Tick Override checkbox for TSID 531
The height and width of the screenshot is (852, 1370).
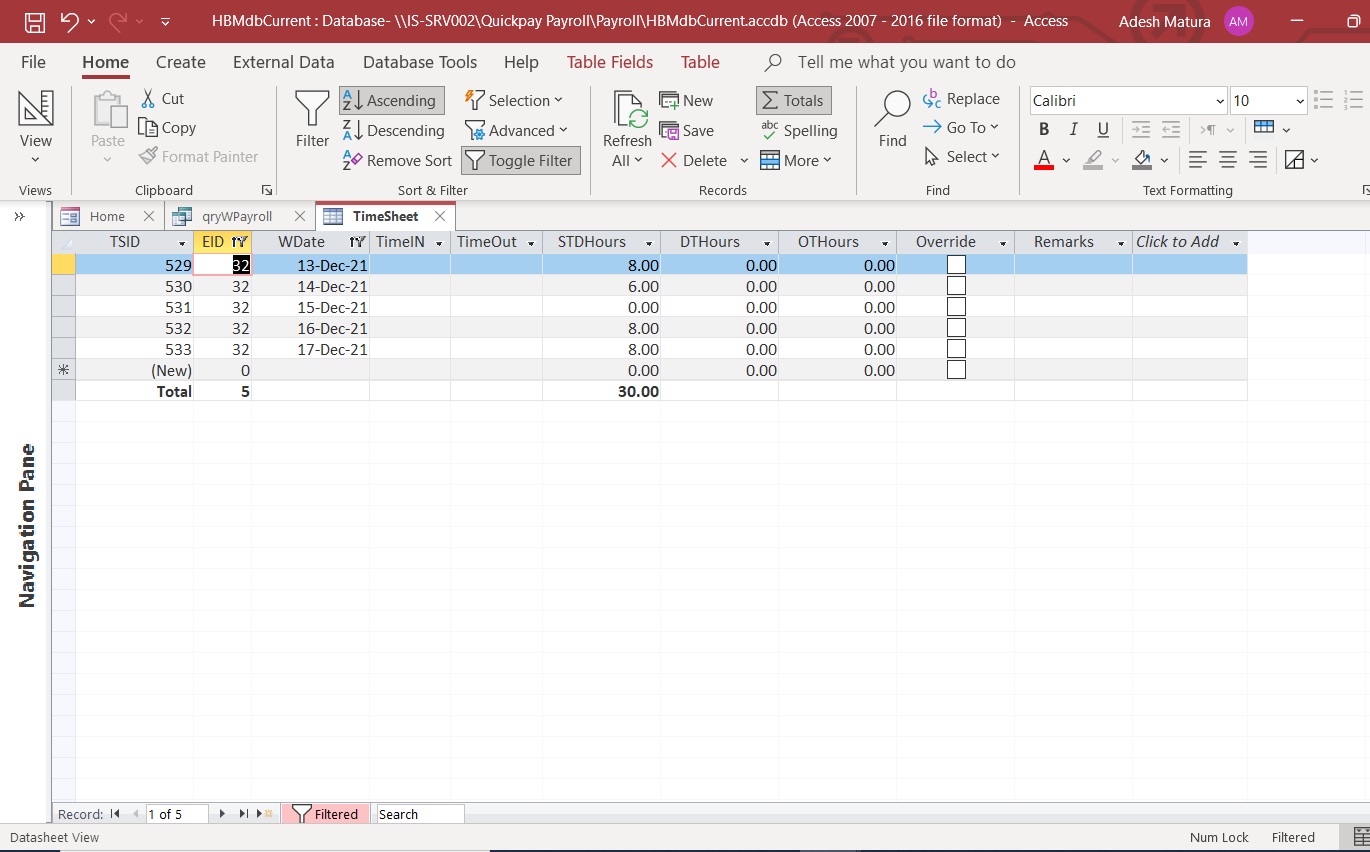pos(956,307)
